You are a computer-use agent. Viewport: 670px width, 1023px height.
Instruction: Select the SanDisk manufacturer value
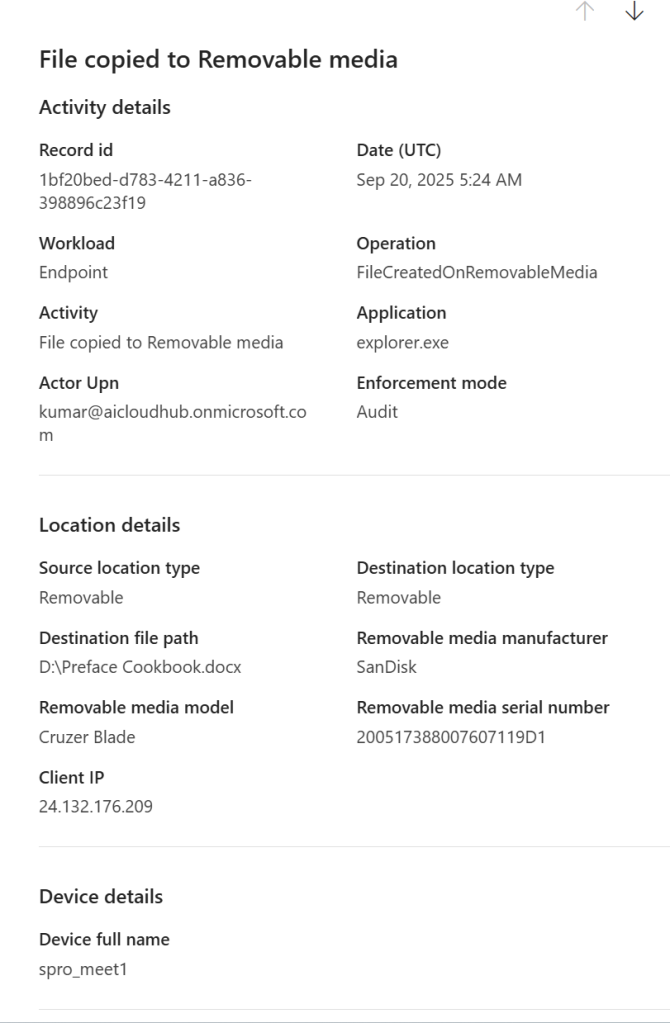(x=386, y=667)
